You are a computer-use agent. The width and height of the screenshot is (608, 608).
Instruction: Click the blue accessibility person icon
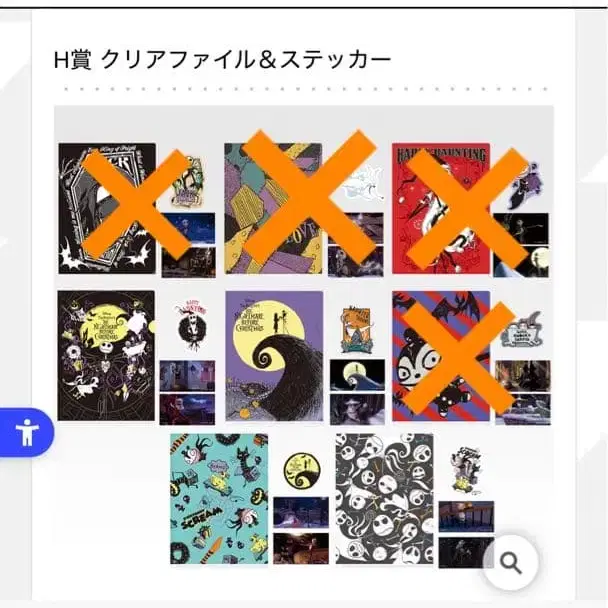coord(27,432)
